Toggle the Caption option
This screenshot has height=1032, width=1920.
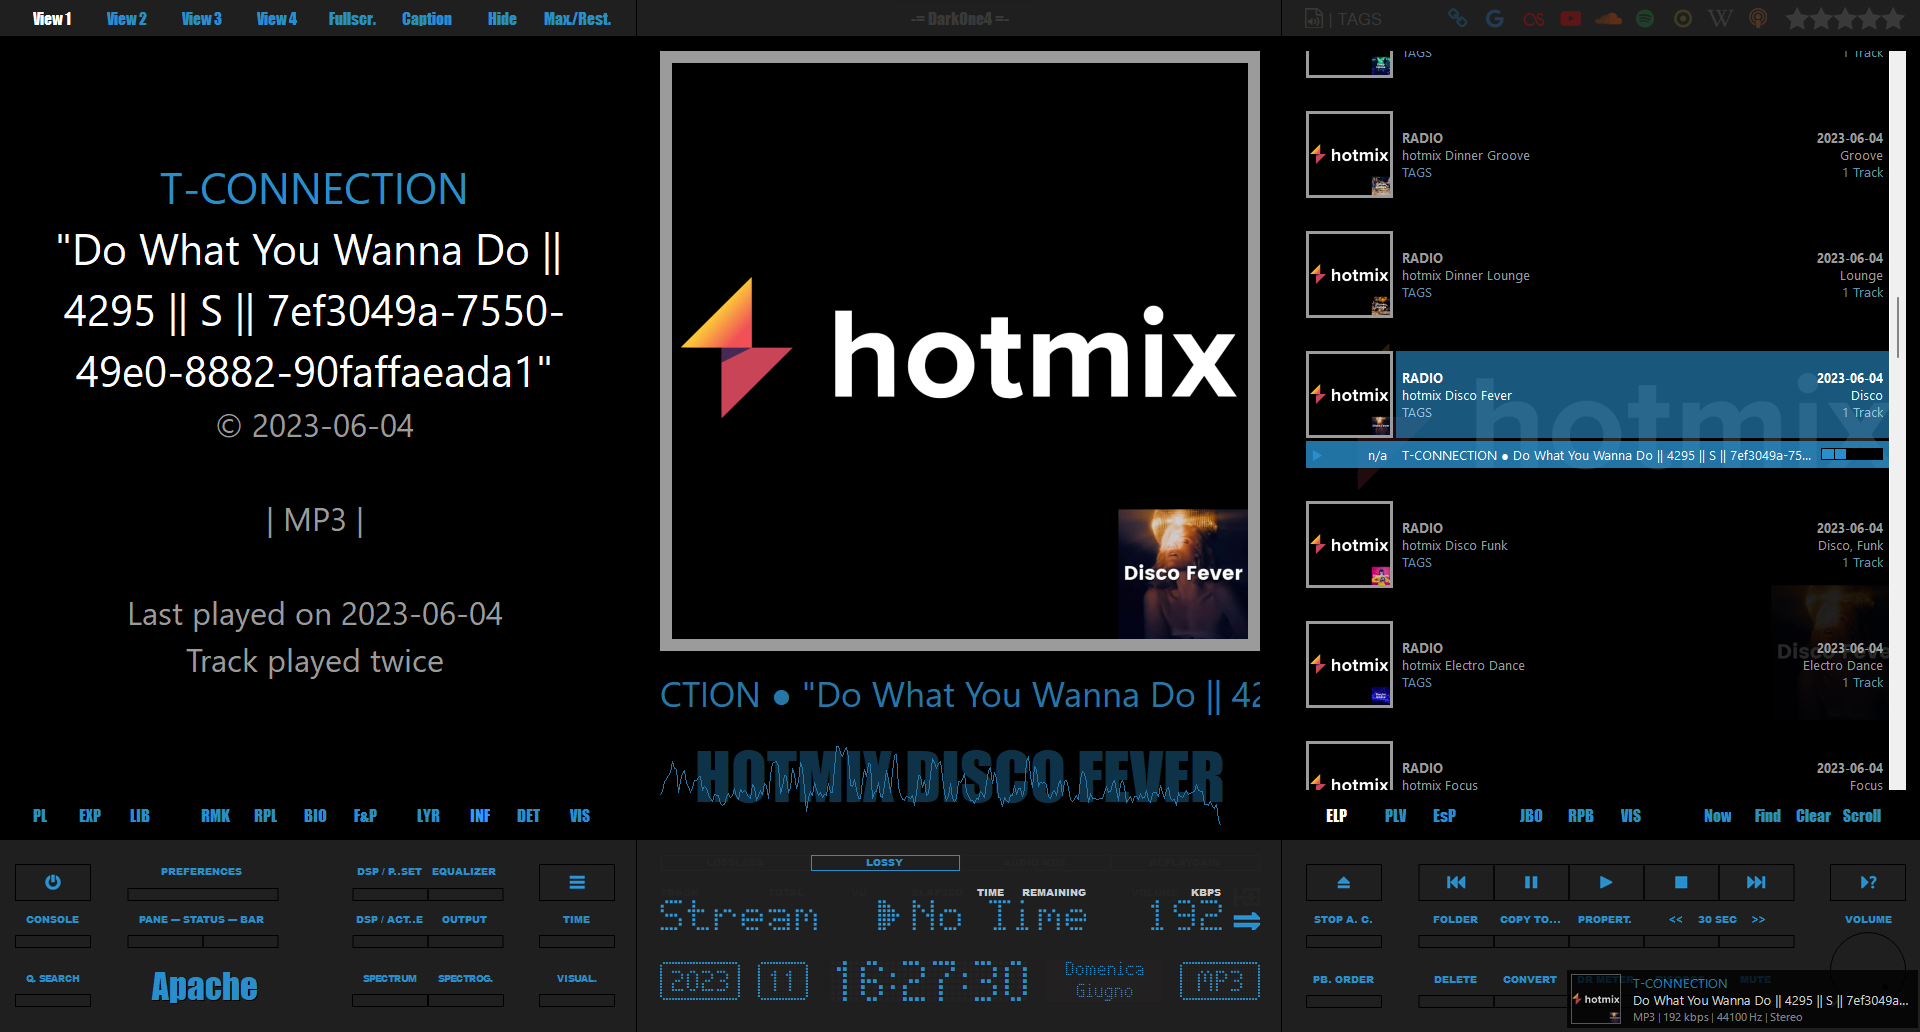427,18
